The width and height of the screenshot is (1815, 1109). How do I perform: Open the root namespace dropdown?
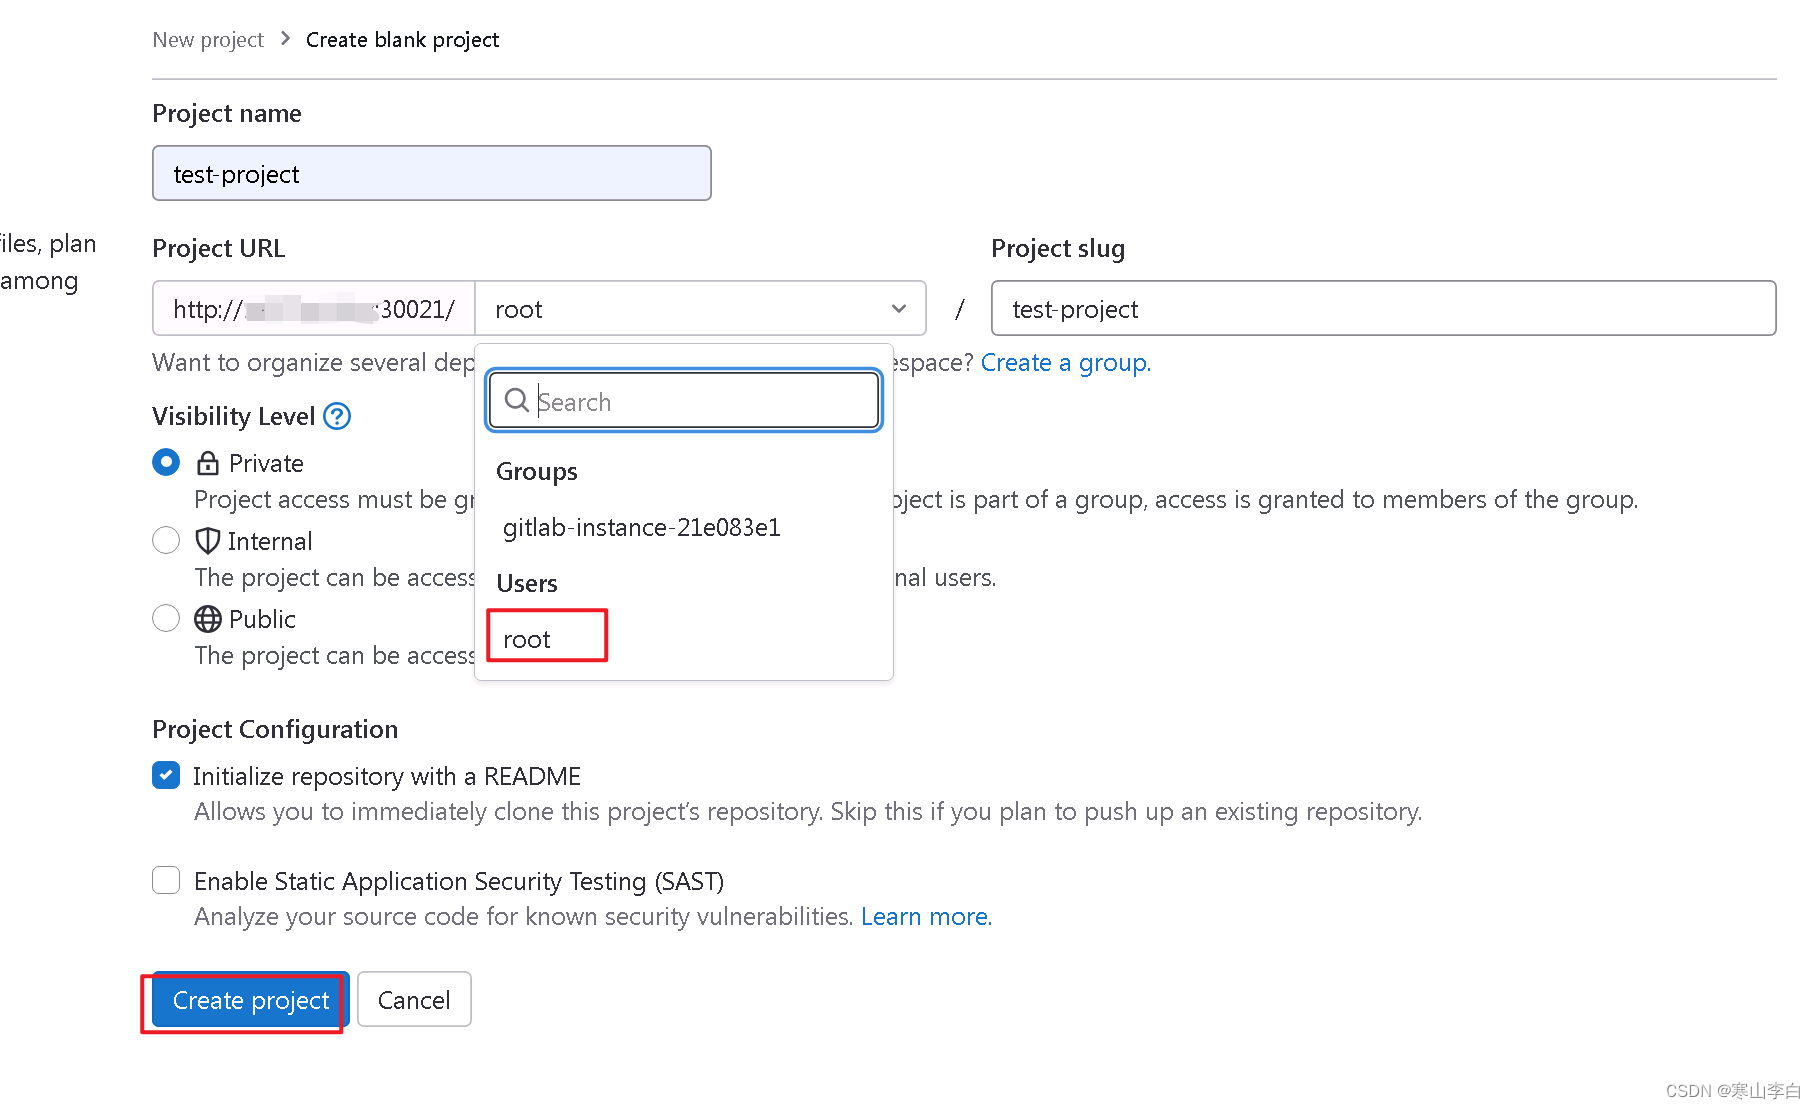700,308
